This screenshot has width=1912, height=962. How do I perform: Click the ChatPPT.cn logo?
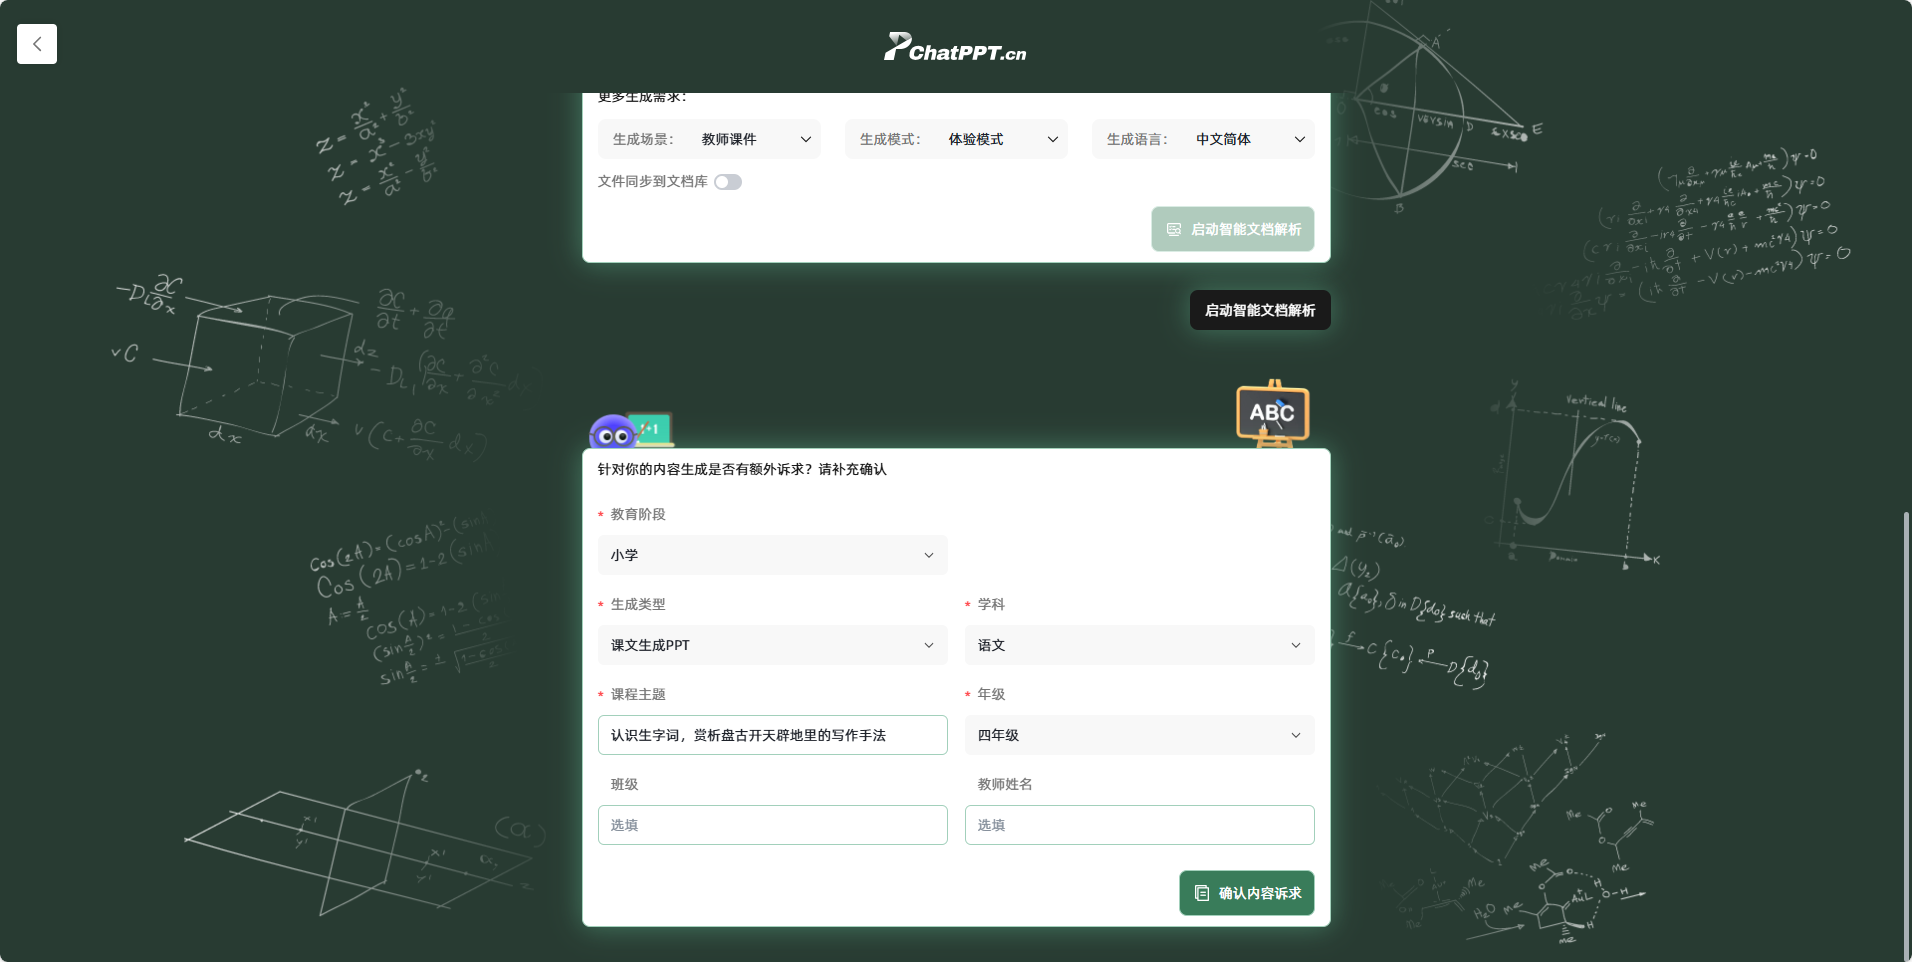point(955,48)
